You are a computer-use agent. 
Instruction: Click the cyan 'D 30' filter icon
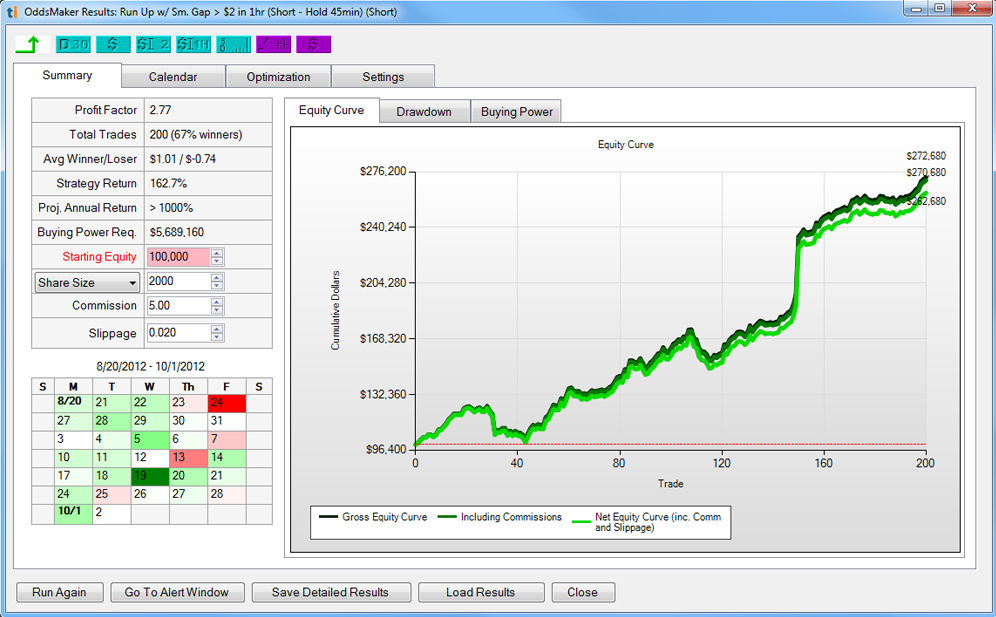72,44
